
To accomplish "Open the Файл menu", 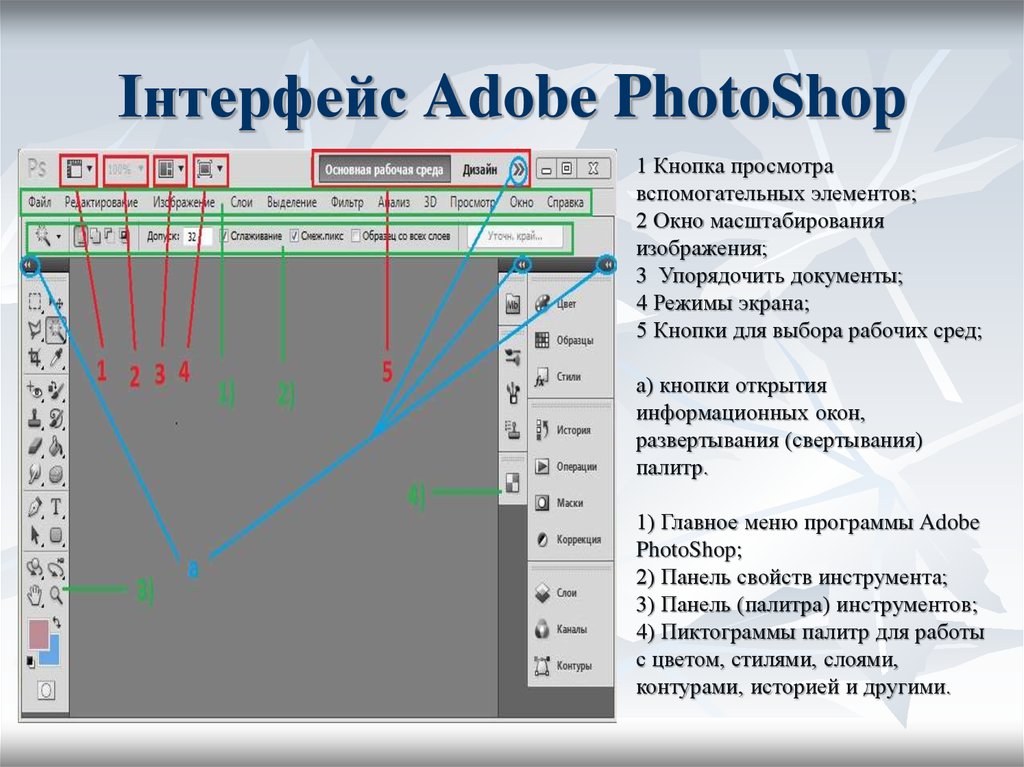I will 40,203.
